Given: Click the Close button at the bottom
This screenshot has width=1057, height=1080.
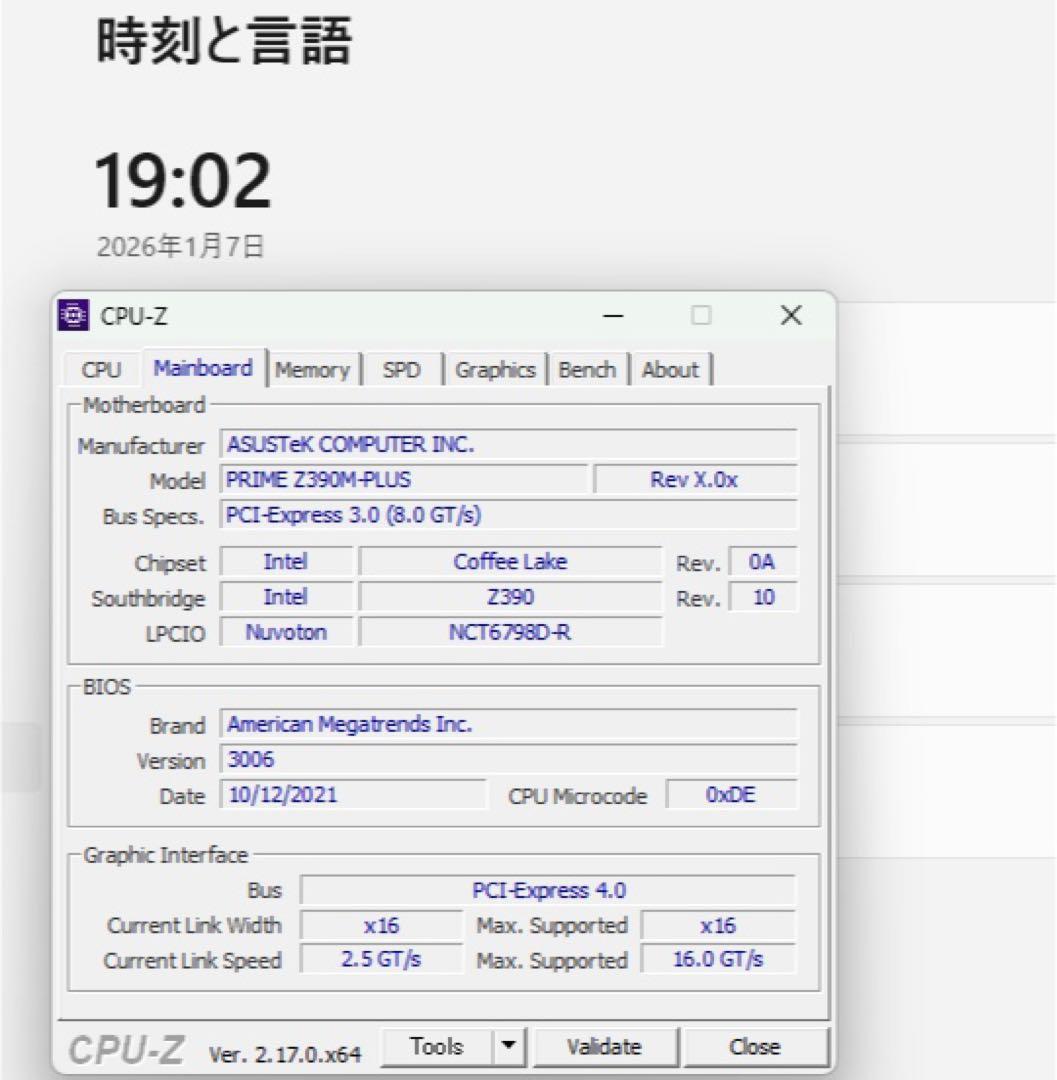Looking at the screenshot, I should [755, 1046].
